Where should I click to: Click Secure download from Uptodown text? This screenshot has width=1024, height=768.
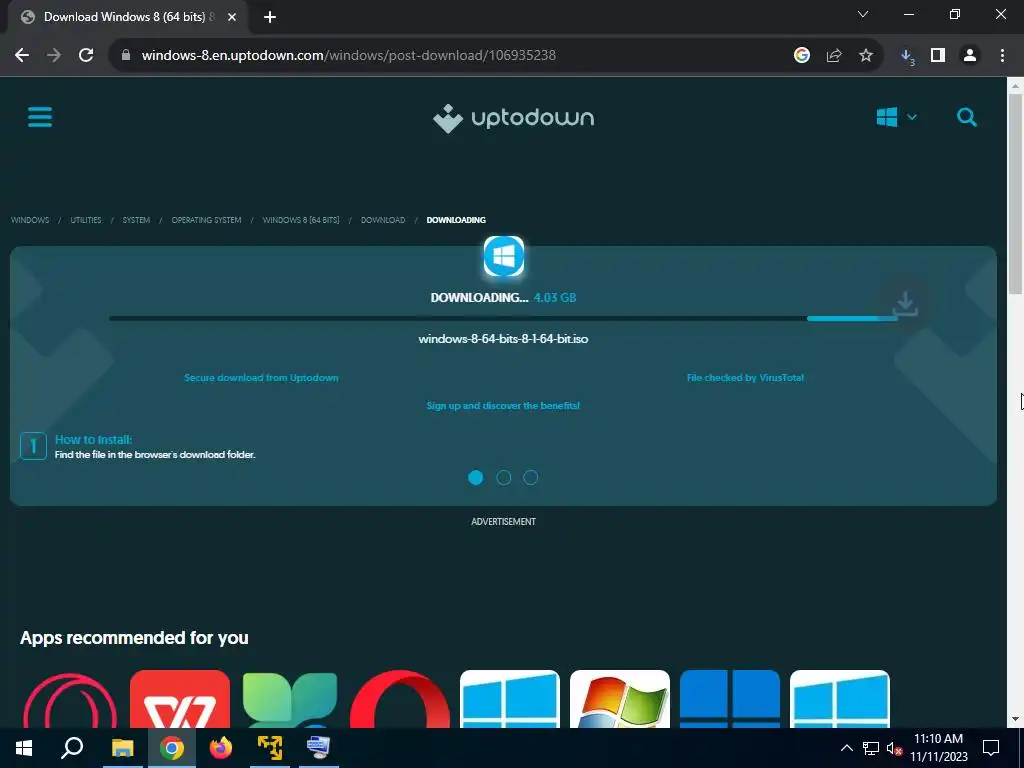click(261, 377)
